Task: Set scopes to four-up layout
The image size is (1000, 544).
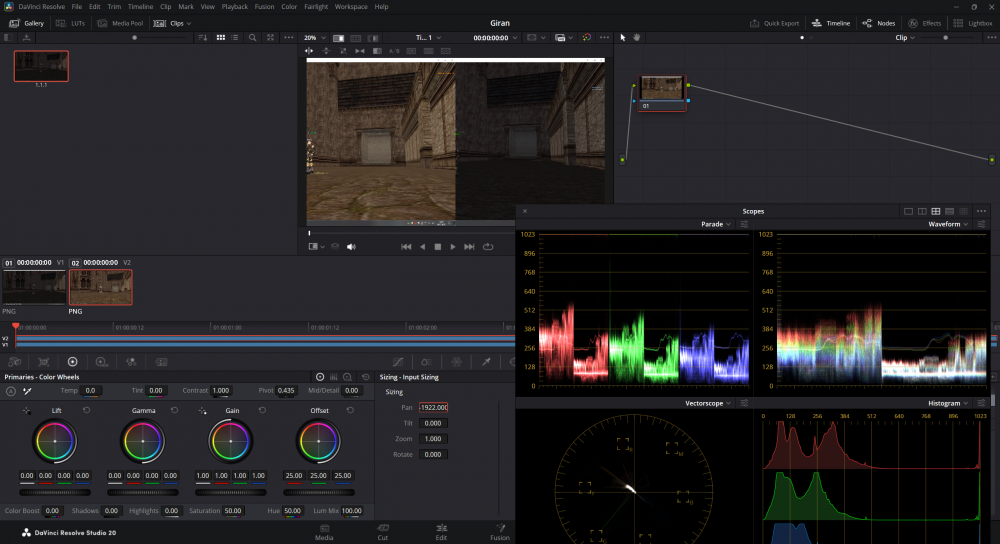Action: (936, 211)
